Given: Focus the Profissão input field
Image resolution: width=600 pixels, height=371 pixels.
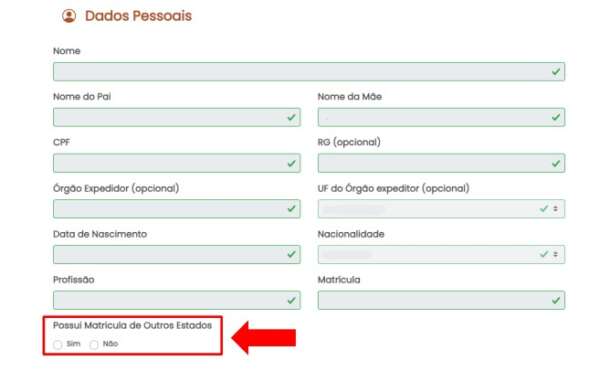Looking at the screenshot, I should (x=177, y=300).
